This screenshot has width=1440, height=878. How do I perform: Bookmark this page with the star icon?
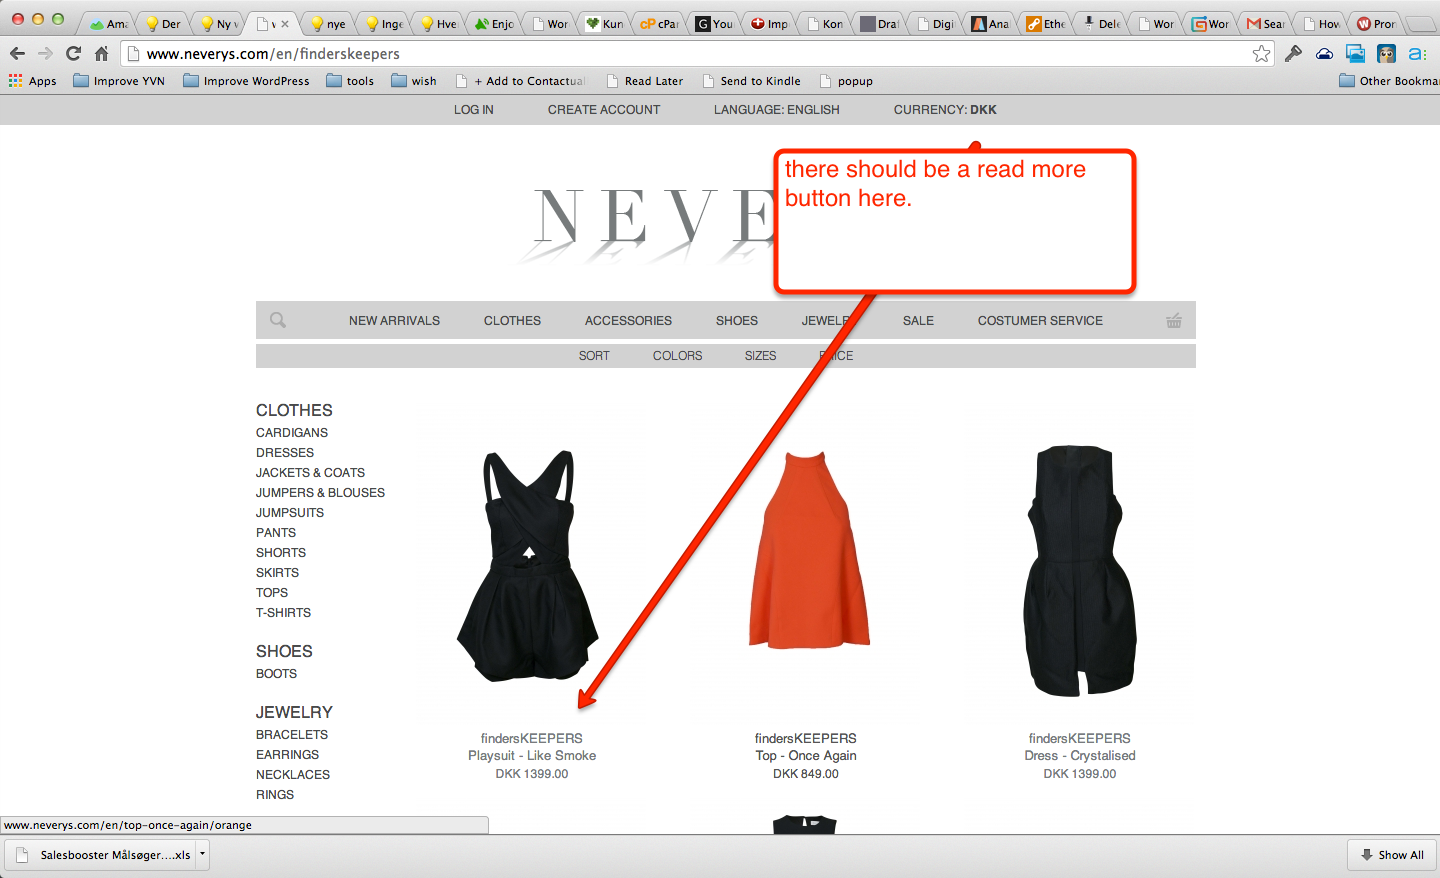(x=1262, y=54)
